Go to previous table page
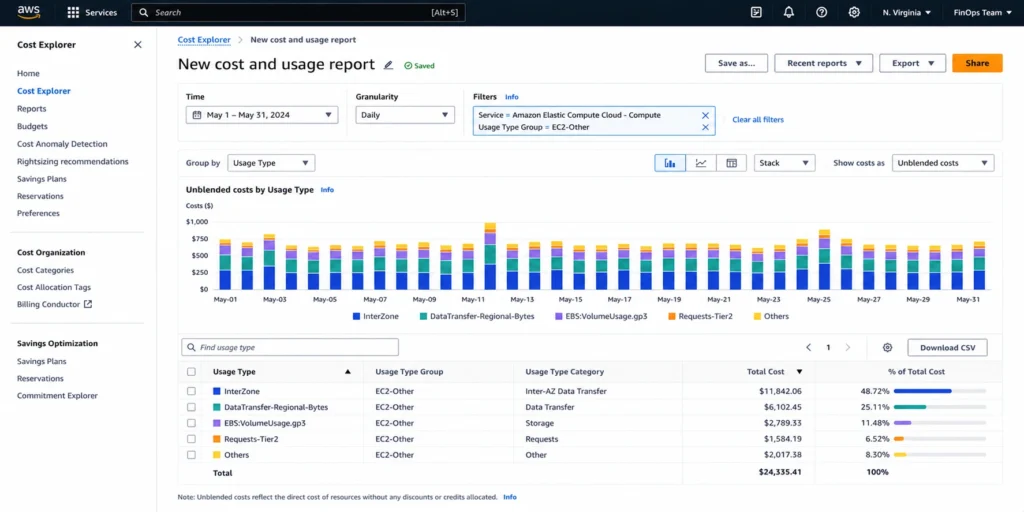Image resolution: width=1024 pixels, height=512 pixels. (808, 347)
